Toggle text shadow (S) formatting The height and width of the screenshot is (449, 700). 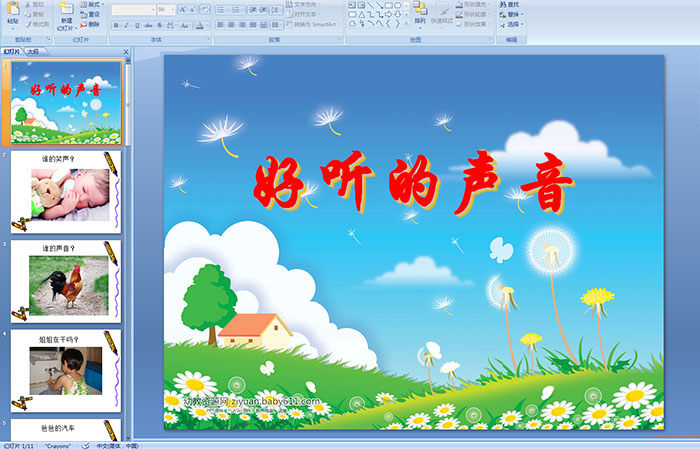pyautogui.click(x=159, y=25)
